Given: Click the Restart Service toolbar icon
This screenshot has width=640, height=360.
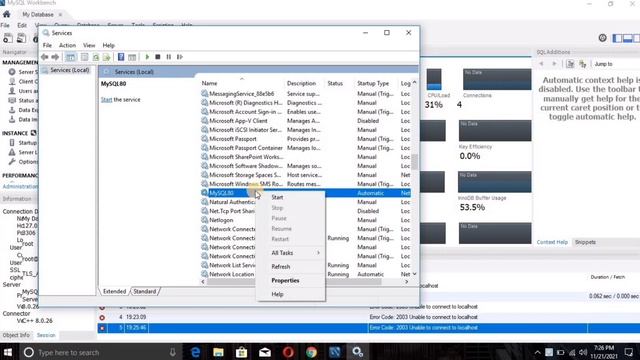Looking at the screenshot, I should (180, 57).
